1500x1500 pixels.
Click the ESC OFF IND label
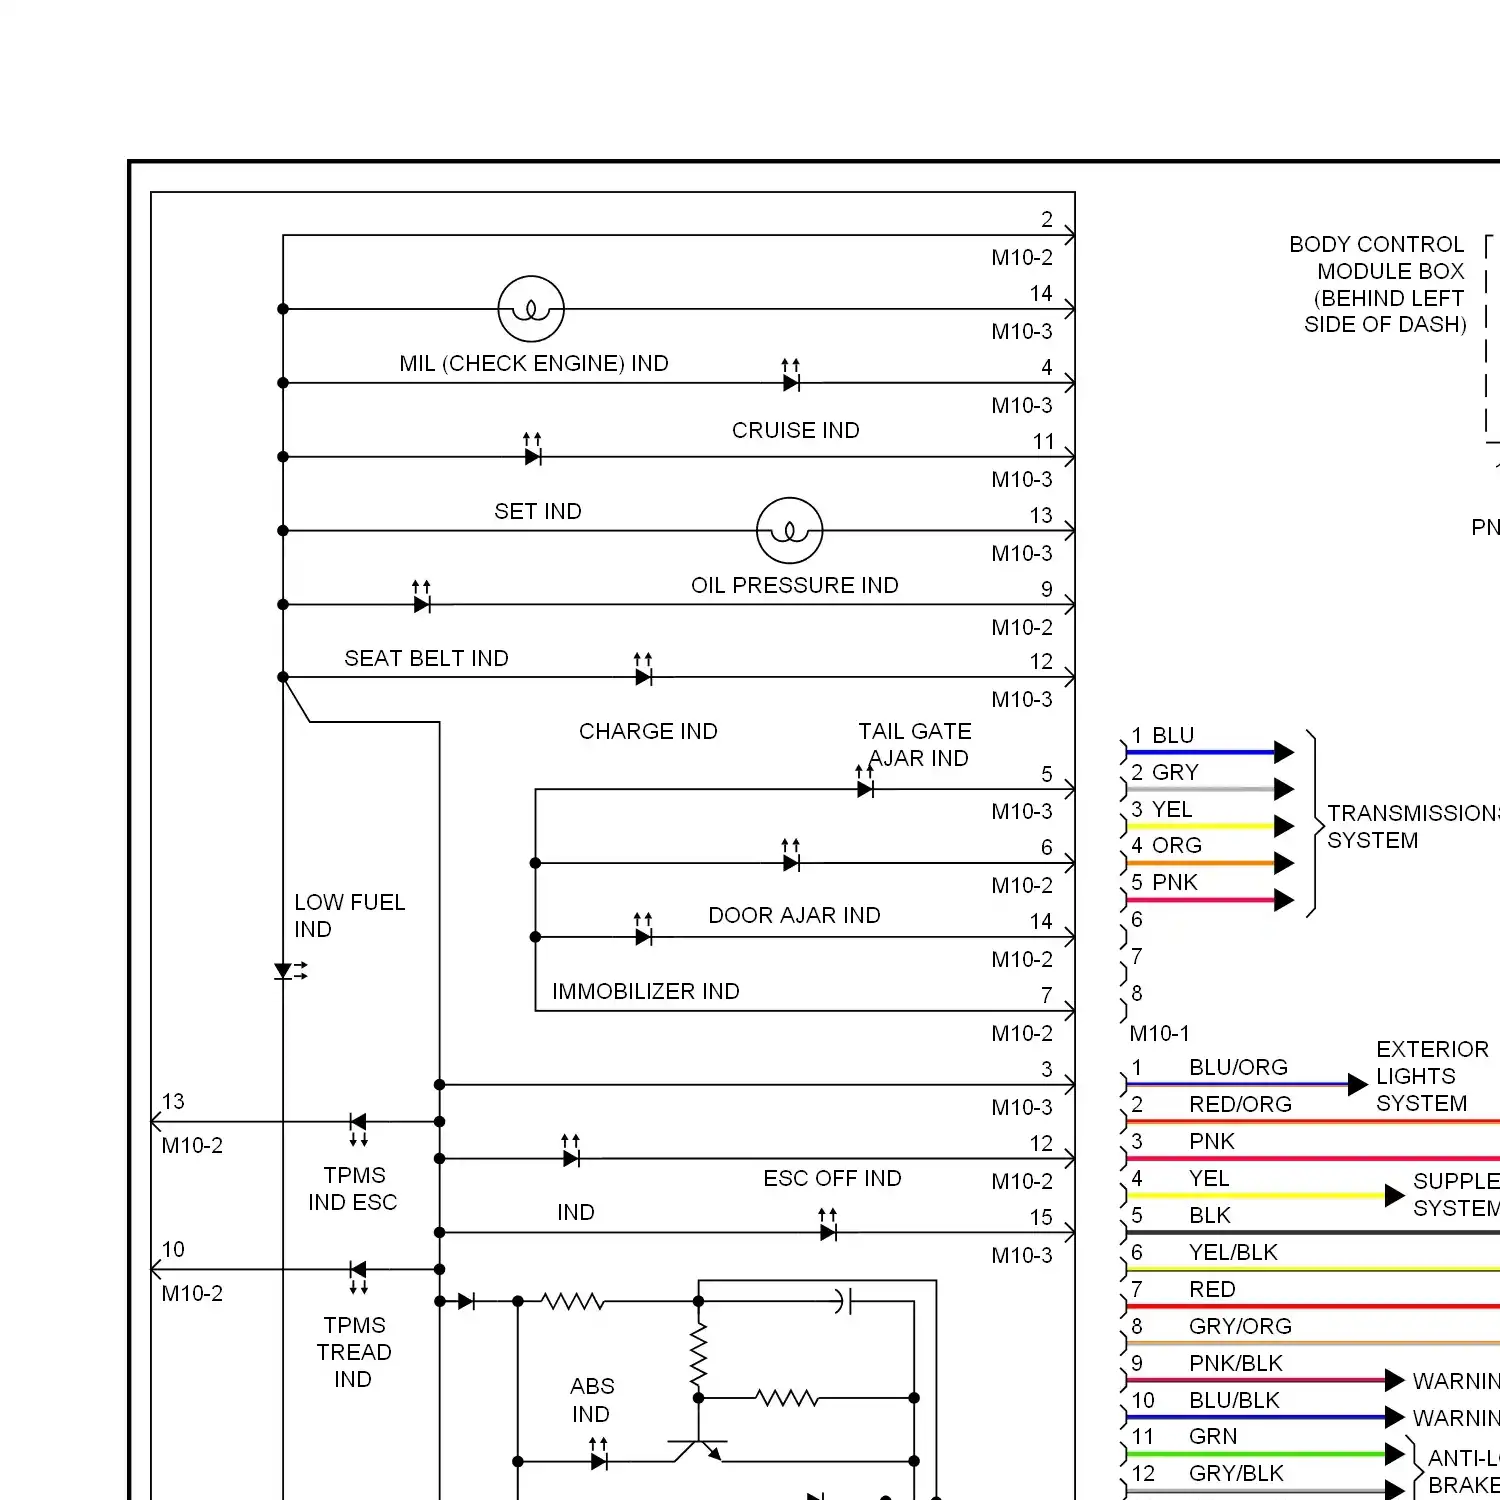pos(833,1178)
